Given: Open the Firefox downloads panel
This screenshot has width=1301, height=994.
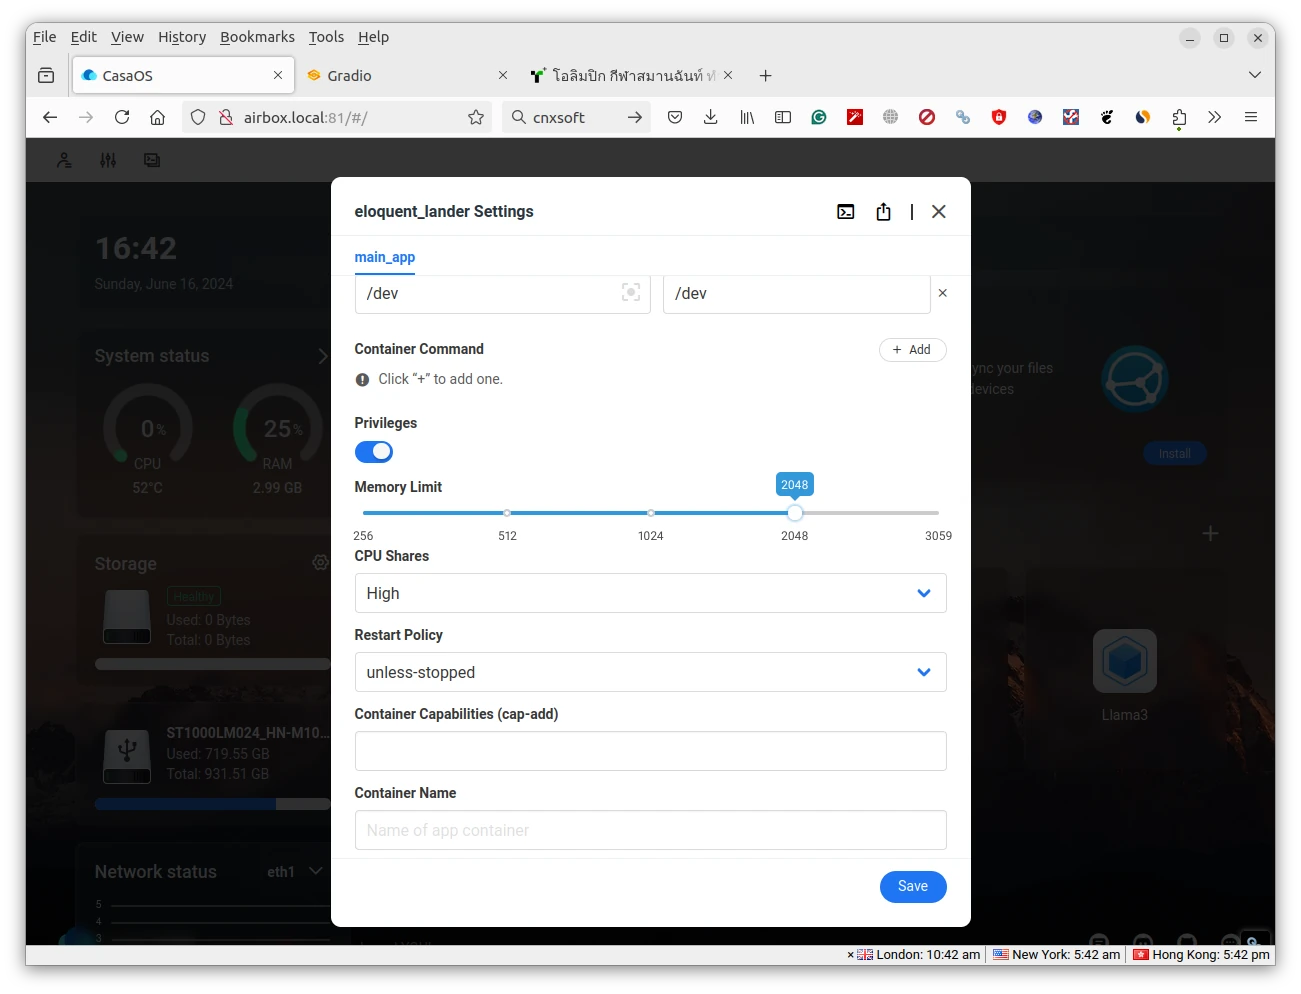Looking at the screenshot, I should [711, 117].
